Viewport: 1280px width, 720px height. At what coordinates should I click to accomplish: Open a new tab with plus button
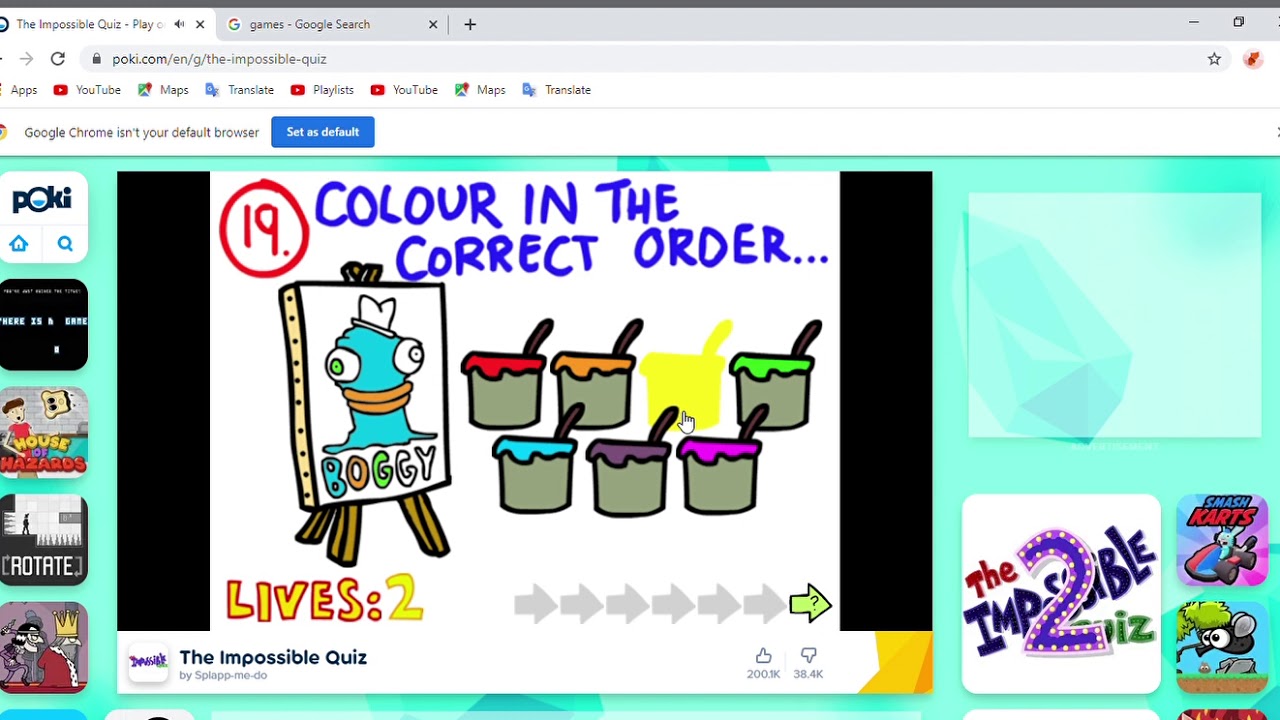tap(470, 24)
